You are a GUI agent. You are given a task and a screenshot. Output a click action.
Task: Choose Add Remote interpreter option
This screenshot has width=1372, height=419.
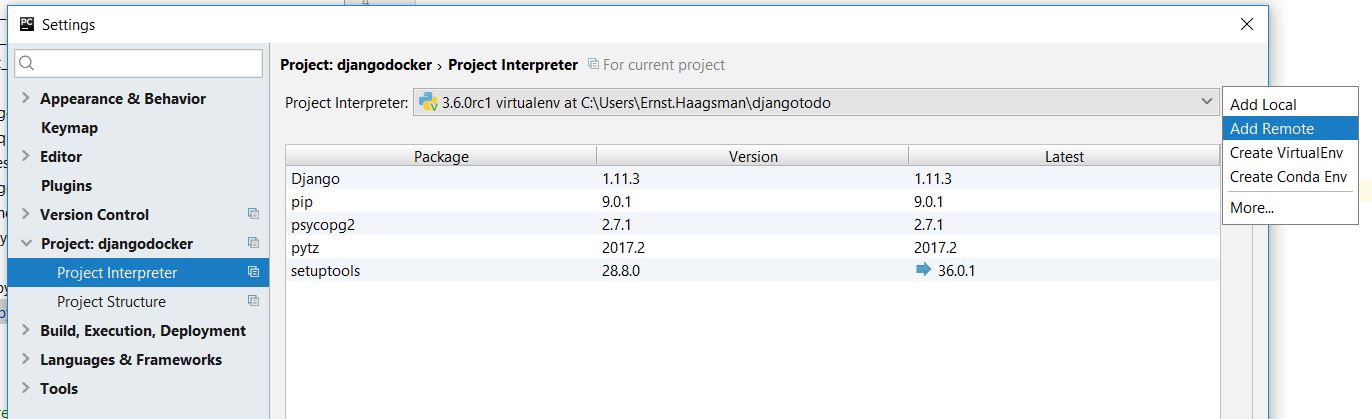pos(1290,128)
